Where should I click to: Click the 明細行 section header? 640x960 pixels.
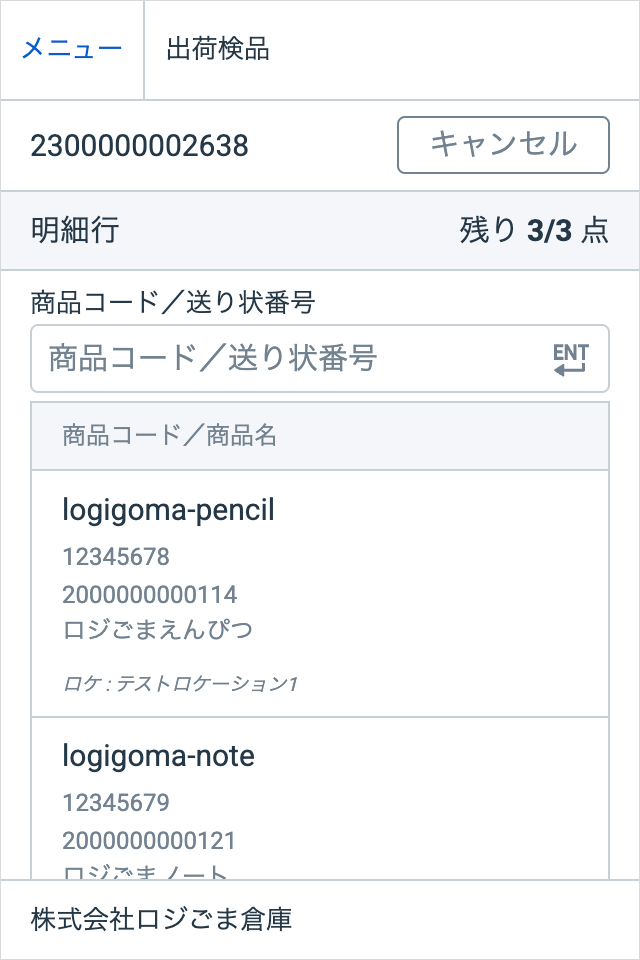(75, 231)
